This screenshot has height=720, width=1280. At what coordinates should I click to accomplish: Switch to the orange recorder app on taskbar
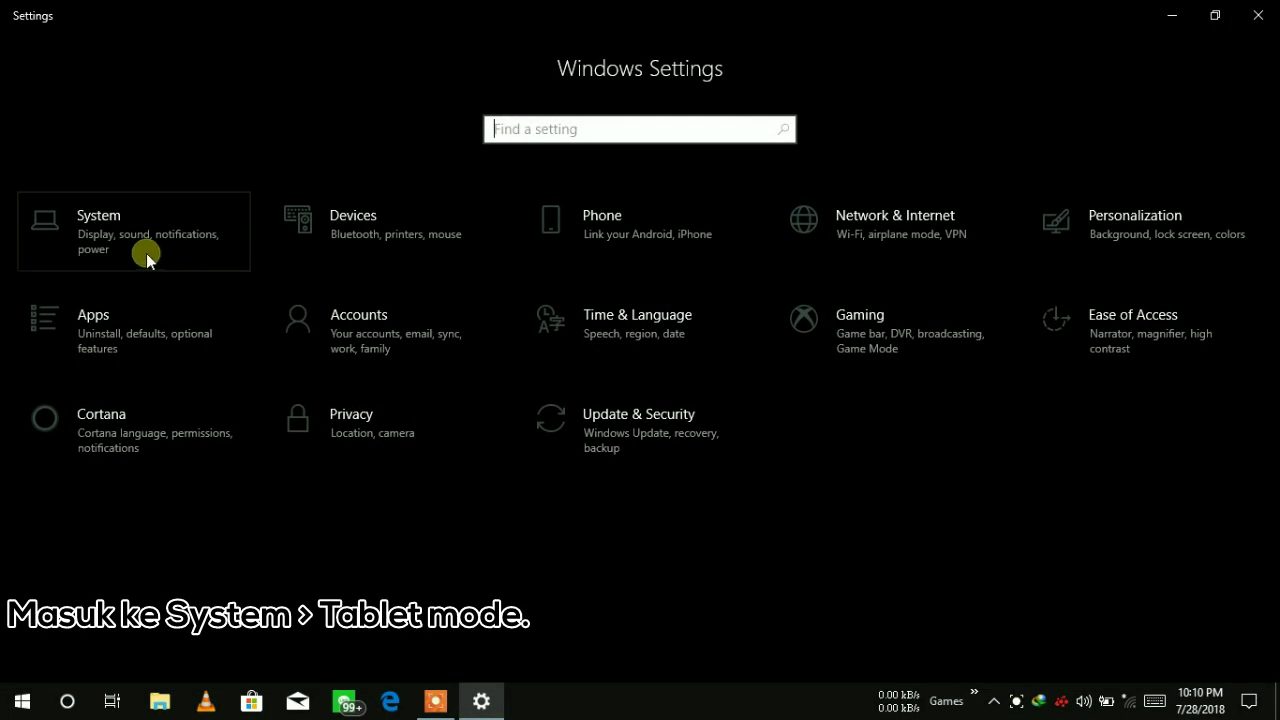point(436,701)
